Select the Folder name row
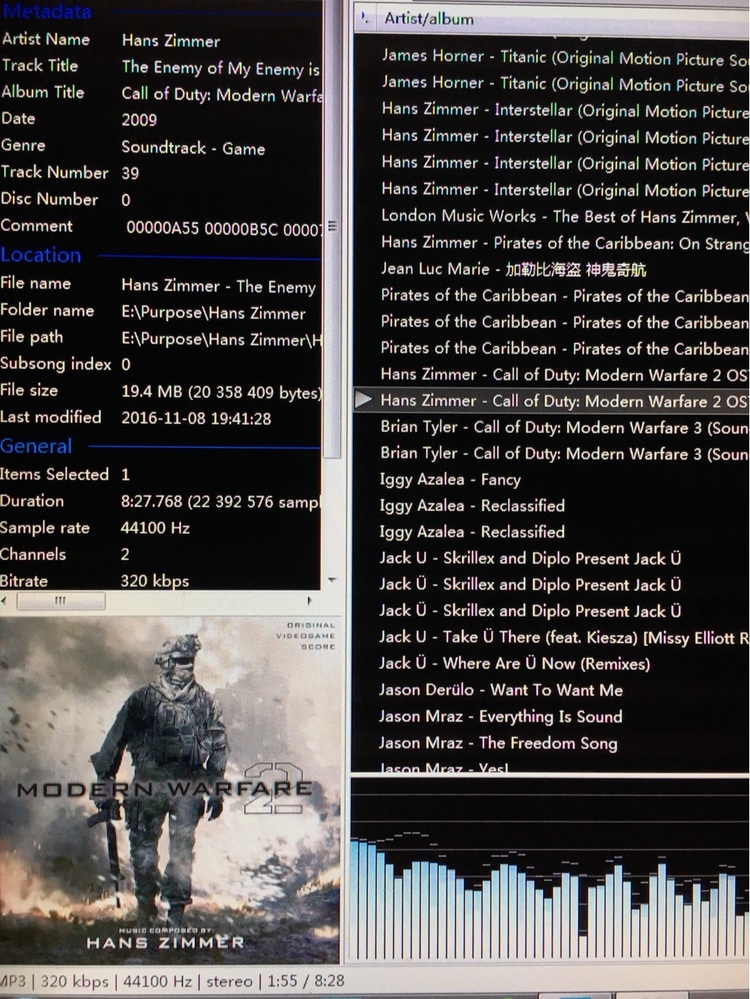 [x=161, y=311]
